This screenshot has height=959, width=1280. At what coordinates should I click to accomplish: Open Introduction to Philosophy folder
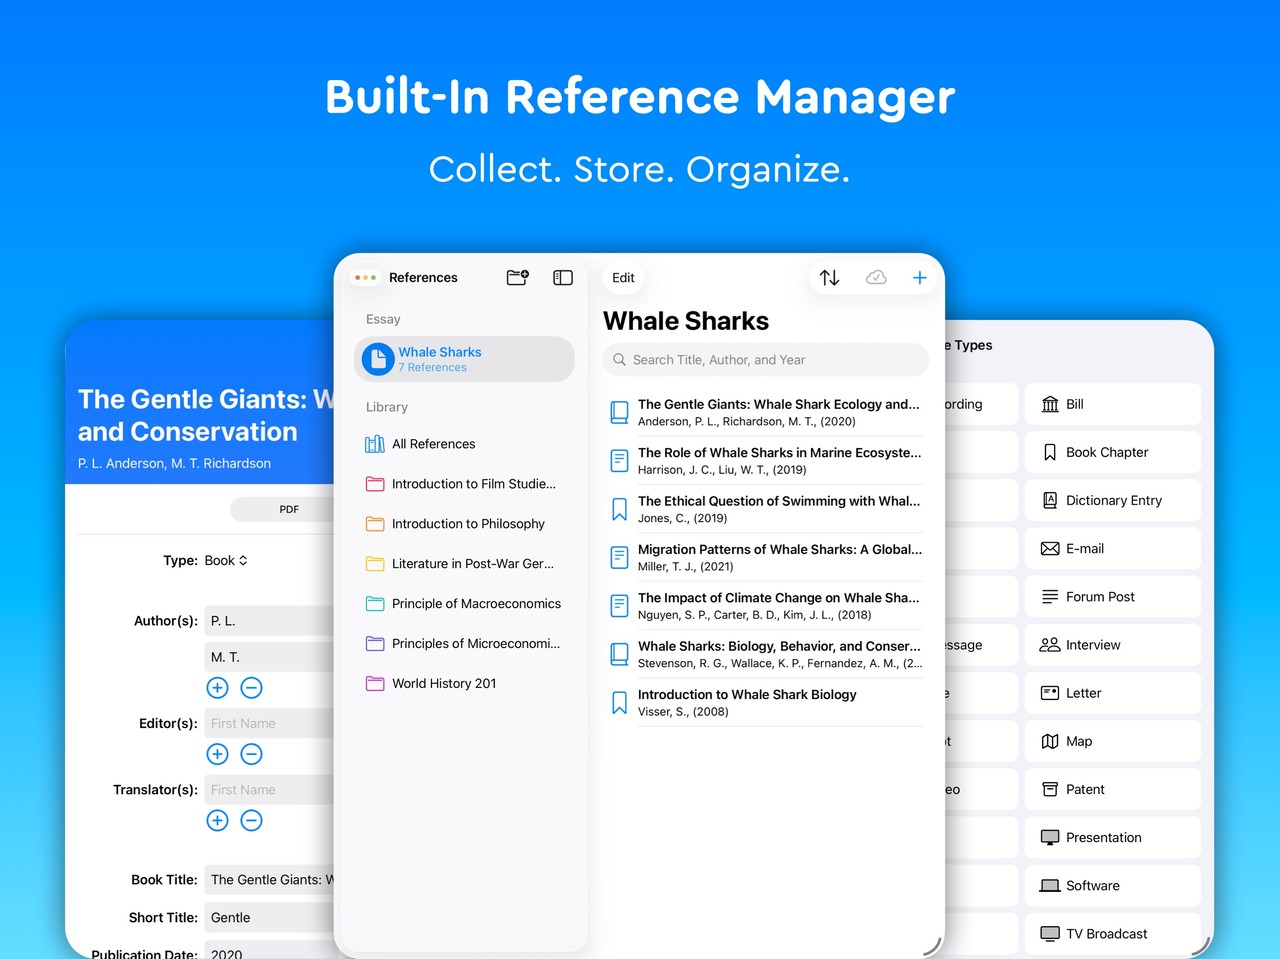pyautogui.click(x=464, y=524)
